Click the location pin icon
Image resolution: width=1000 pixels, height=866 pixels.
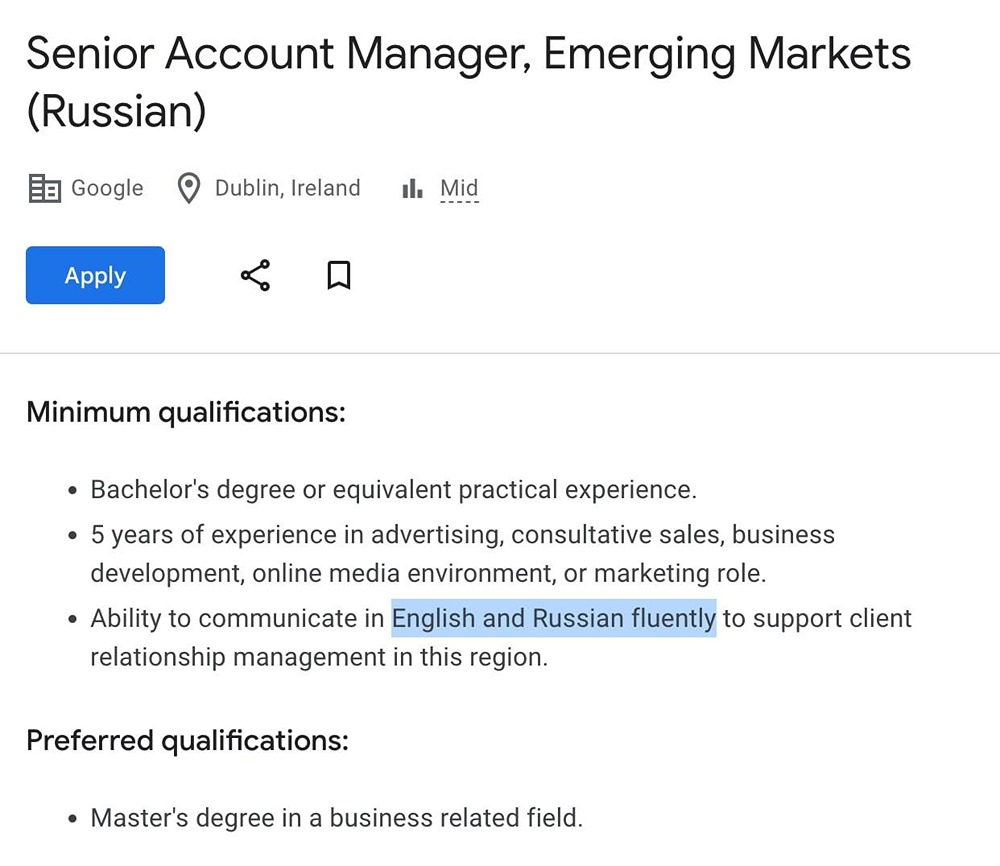(x=188, y=188)
